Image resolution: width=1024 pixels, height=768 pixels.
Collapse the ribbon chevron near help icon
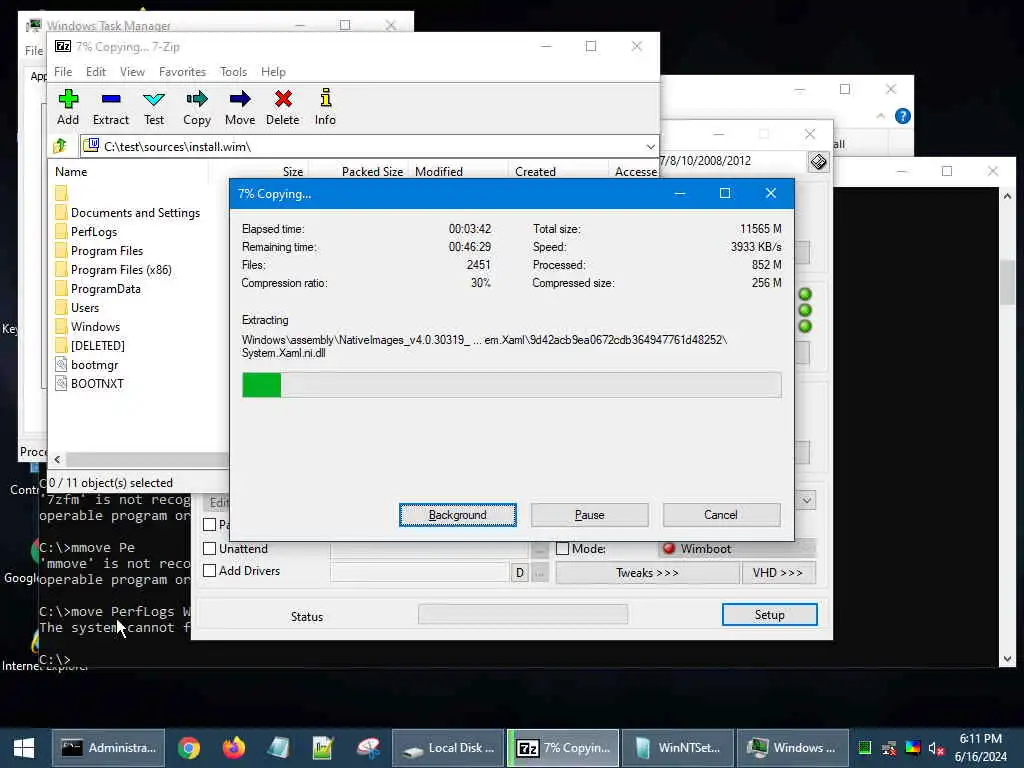880,116
